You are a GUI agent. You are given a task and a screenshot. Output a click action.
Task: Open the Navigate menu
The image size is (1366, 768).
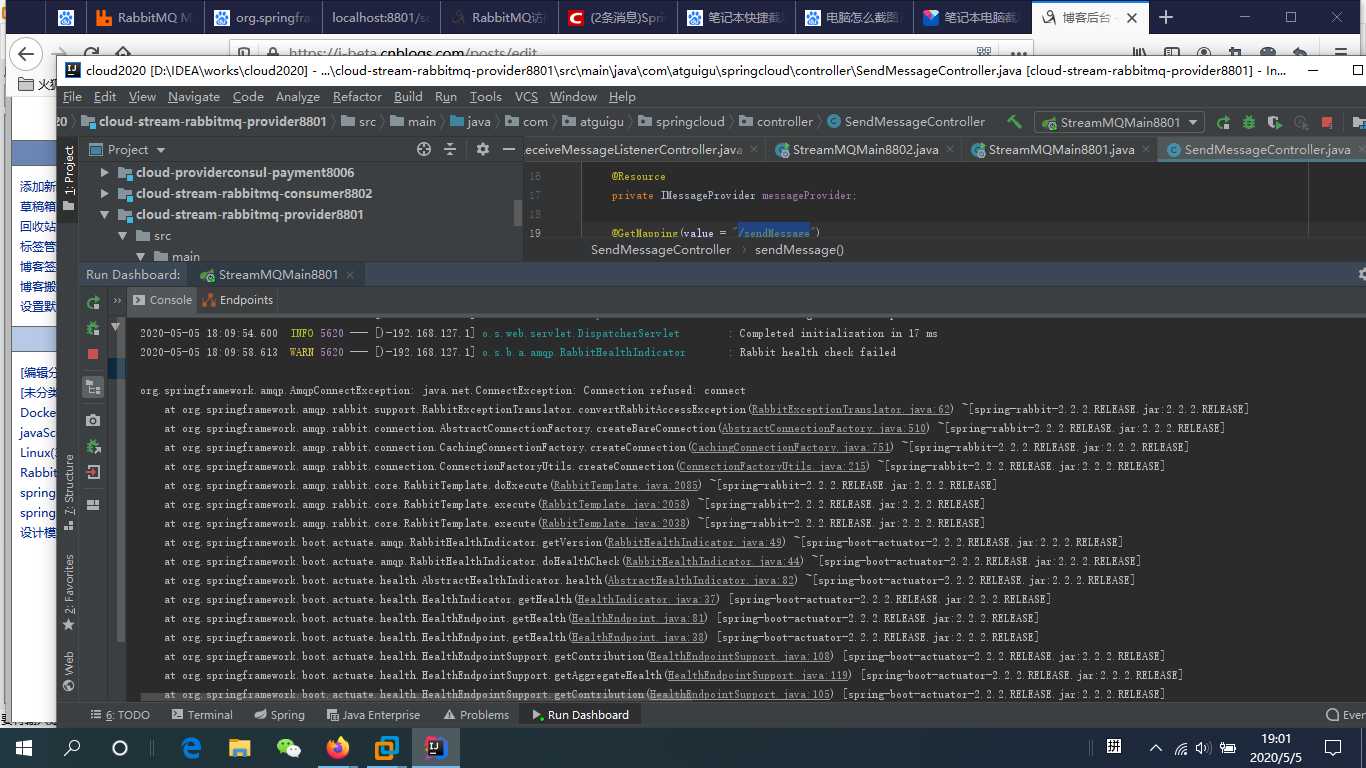pyautogui.click(x=194, y=97)
